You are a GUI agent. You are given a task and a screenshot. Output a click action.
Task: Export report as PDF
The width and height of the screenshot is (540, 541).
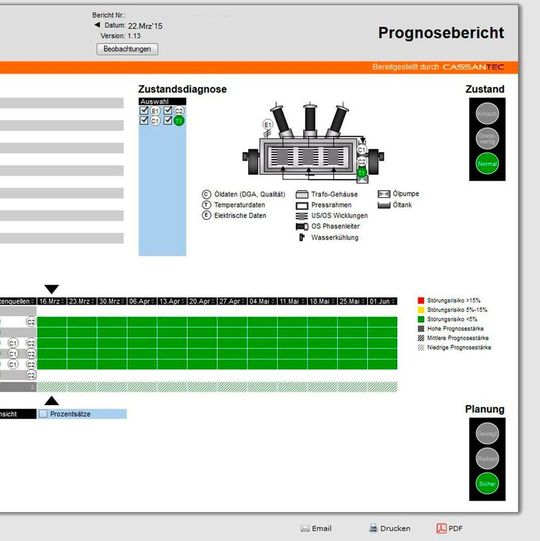[449, 528]
